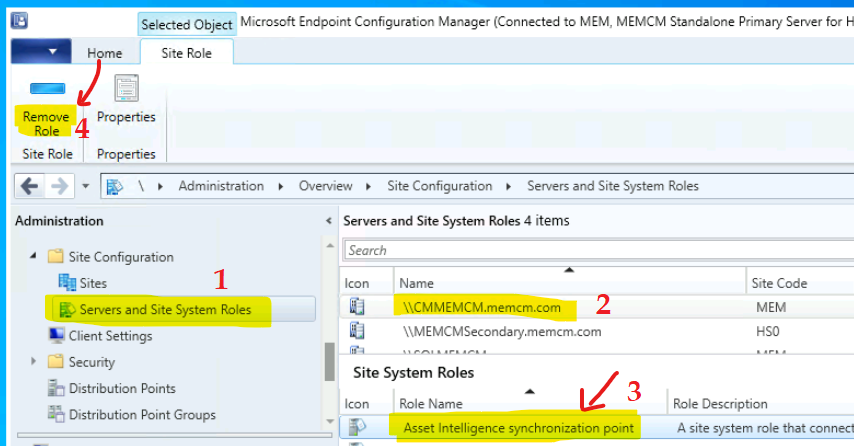Screen dimensions: 854x446
Task: Sort roles by Role Name column
Action: point(529,404)
